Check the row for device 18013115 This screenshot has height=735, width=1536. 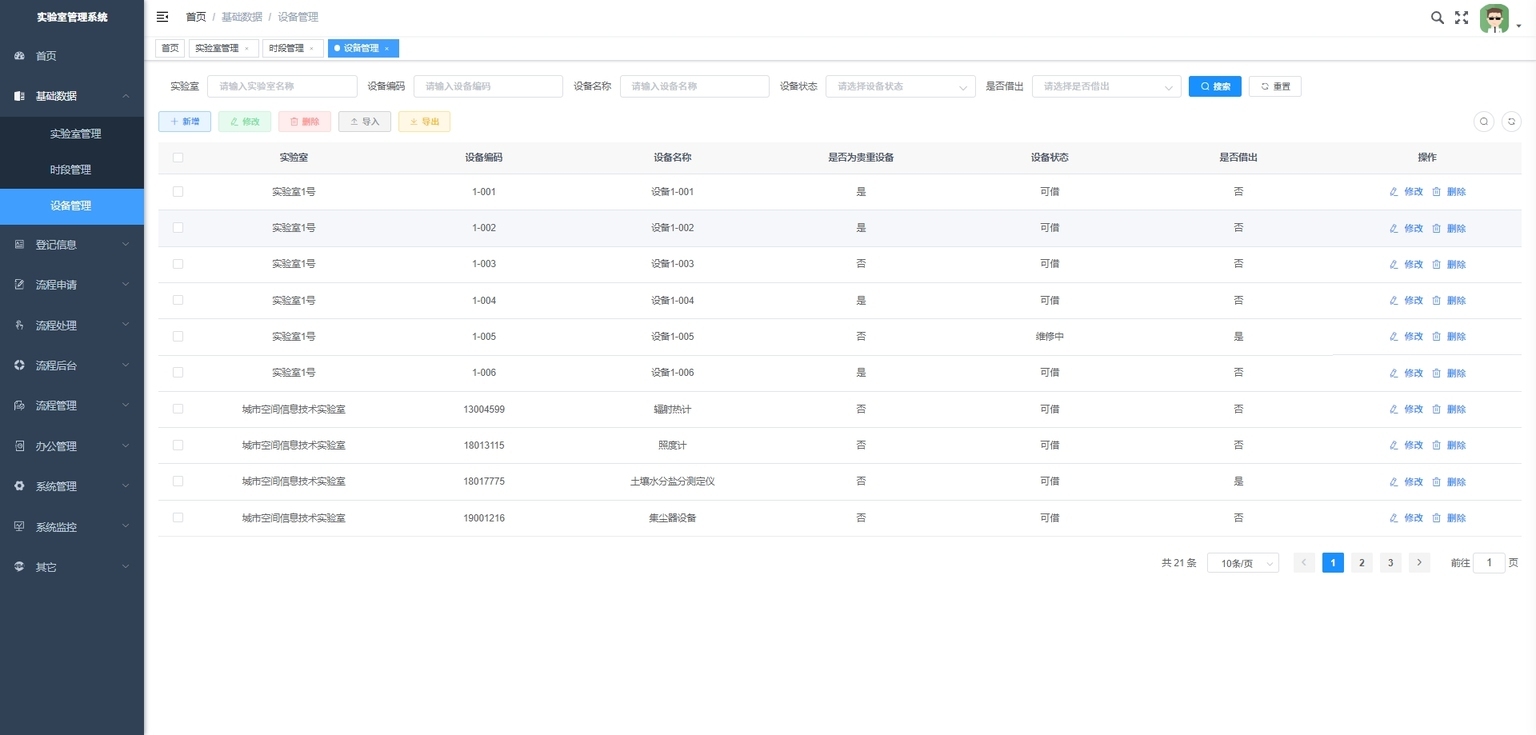[x=178, y=445]
